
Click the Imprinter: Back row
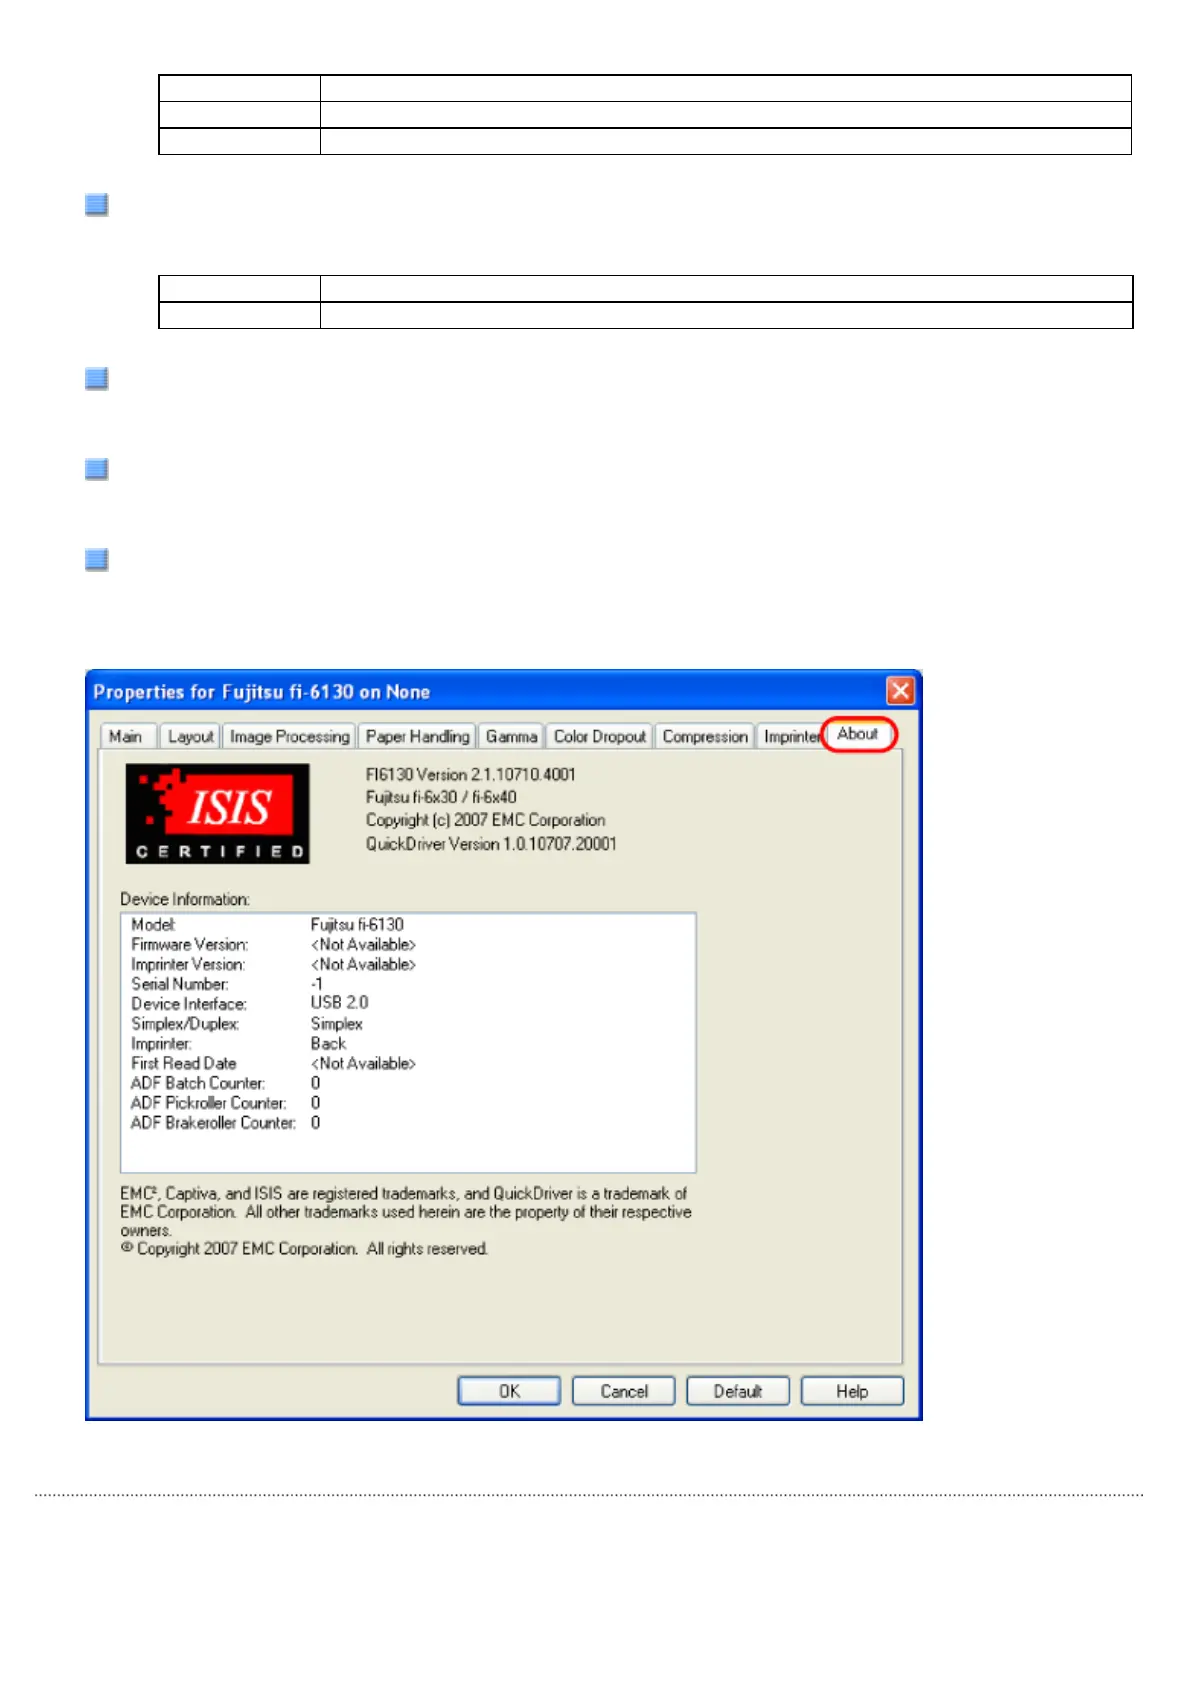click(x=239, y=1044)
